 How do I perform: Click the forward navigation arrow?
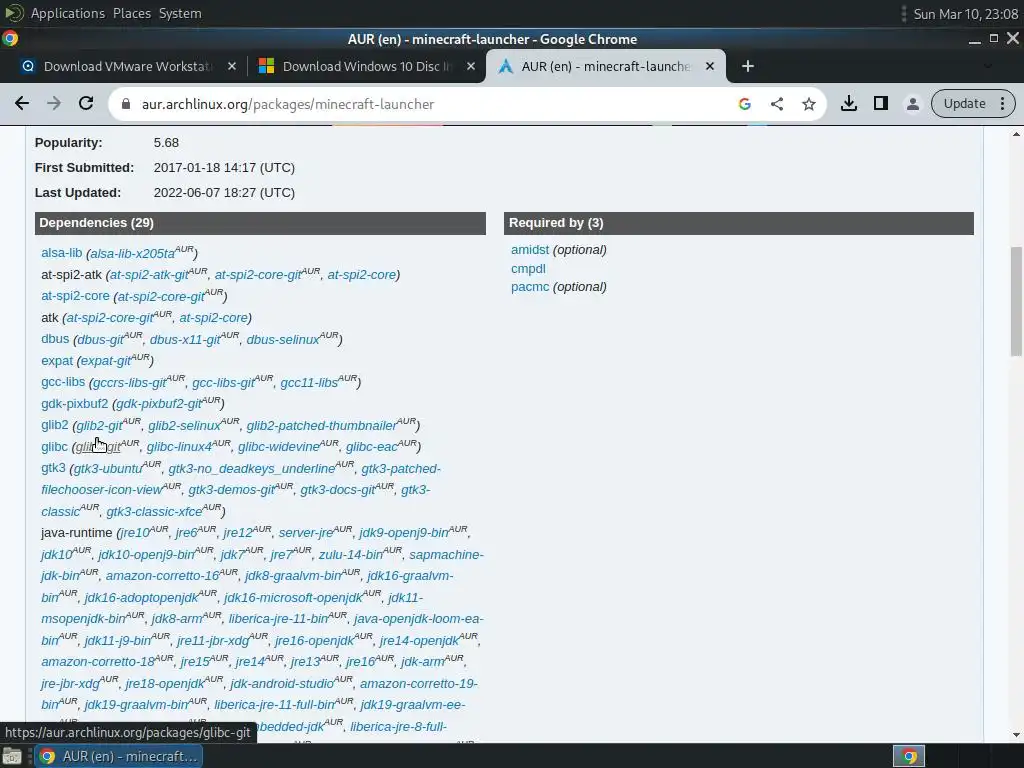point(54,103)
